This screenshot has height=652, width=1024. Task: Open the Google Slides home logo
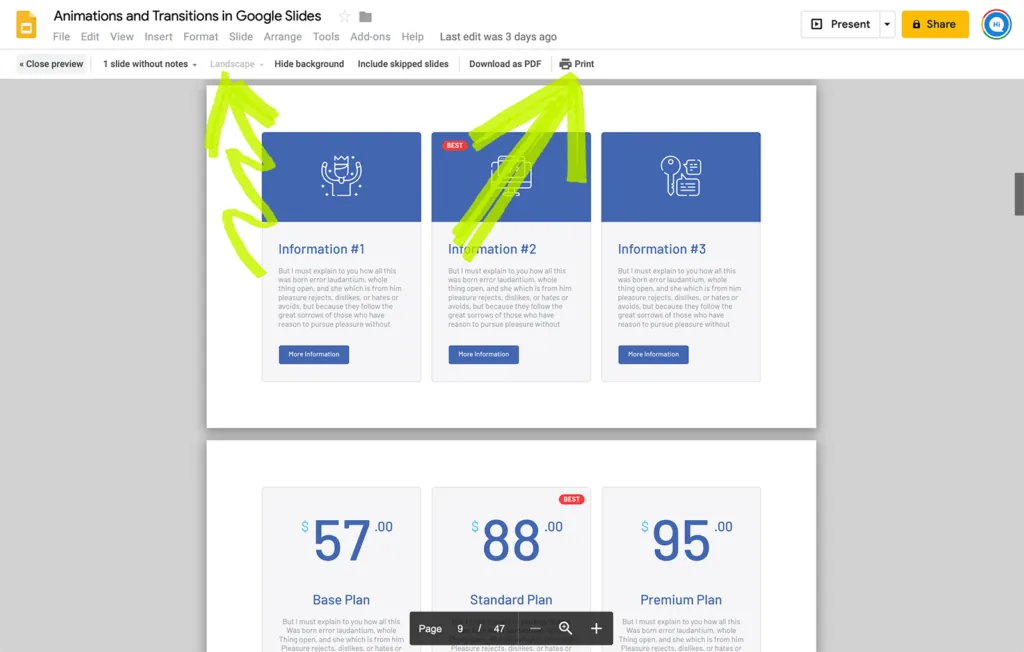pyautogui.click(x=26, y=25)
